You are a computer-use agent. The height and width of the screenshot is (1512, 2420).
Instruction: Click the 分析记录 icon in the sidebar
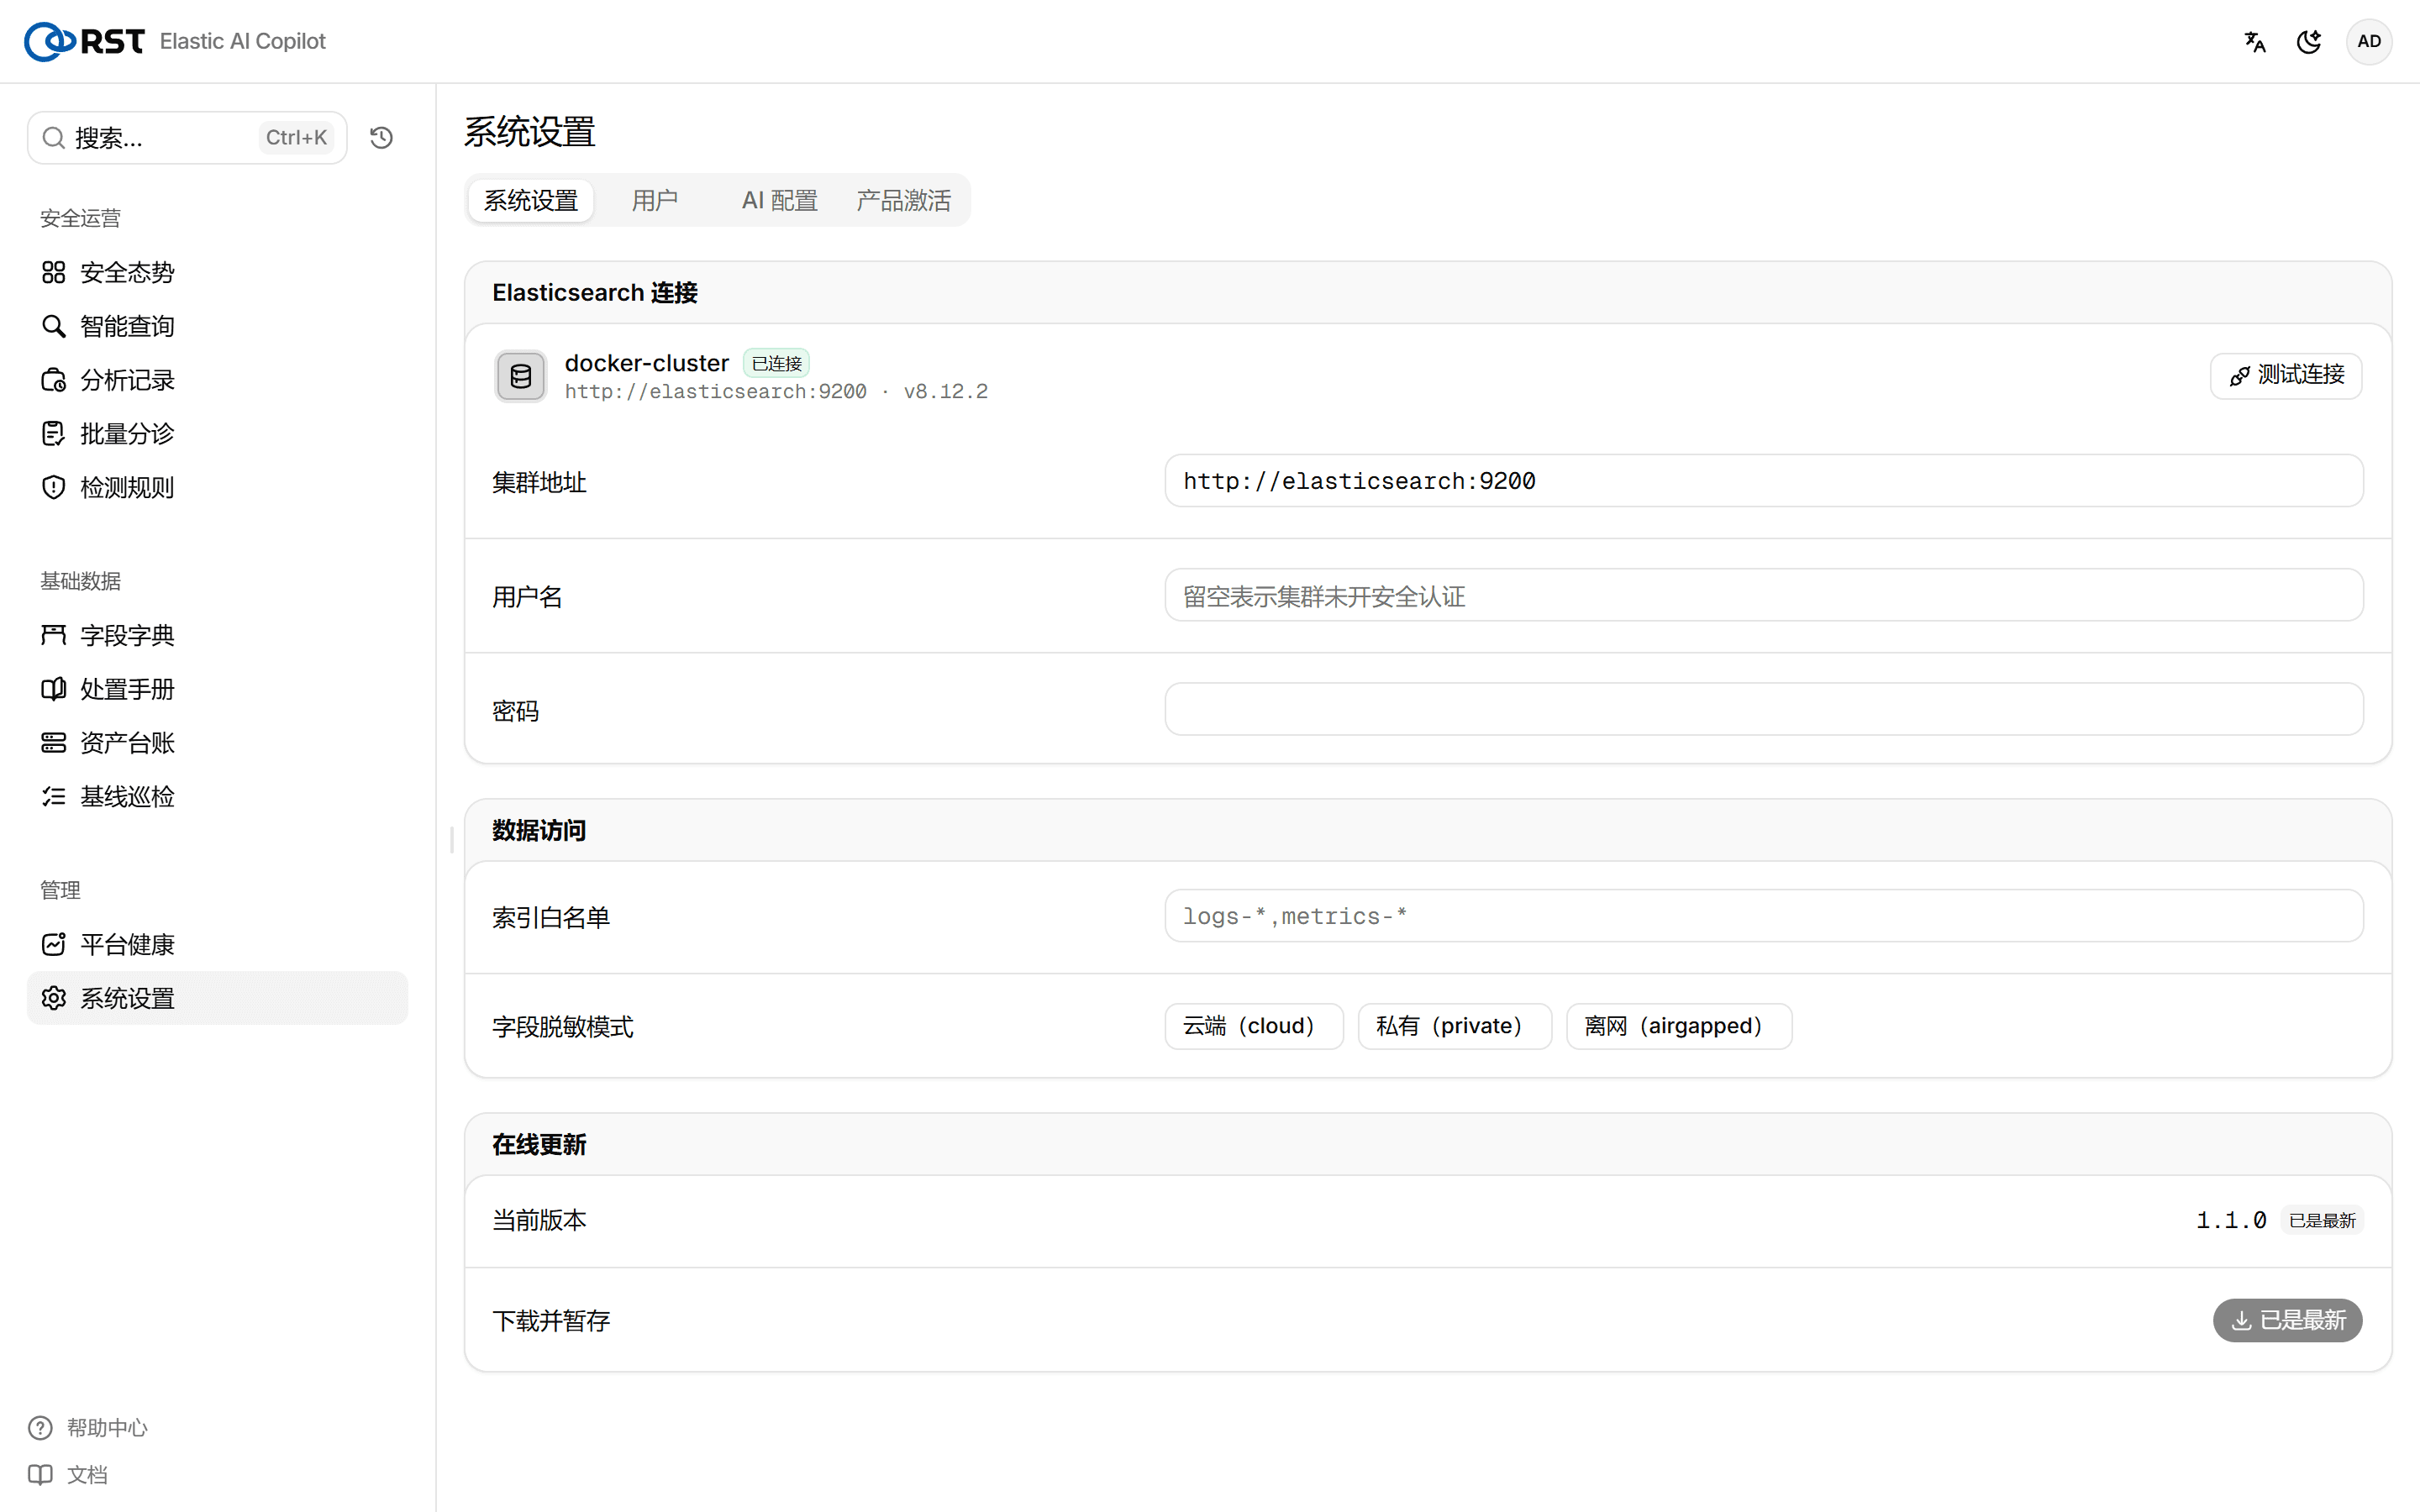coord(54,380)
